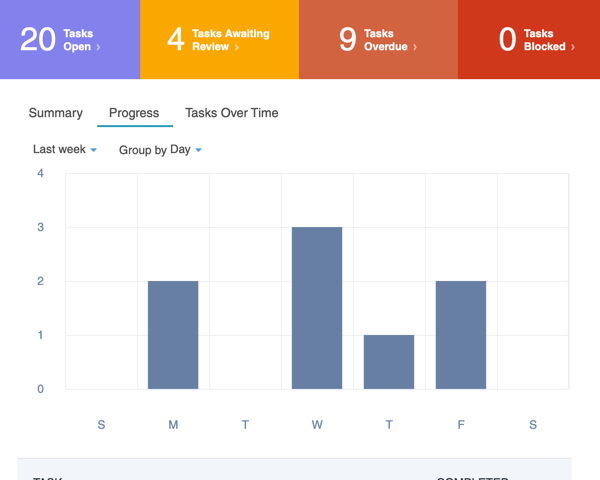
Task: Open the Last week date range dropdown
Action: 65,149
